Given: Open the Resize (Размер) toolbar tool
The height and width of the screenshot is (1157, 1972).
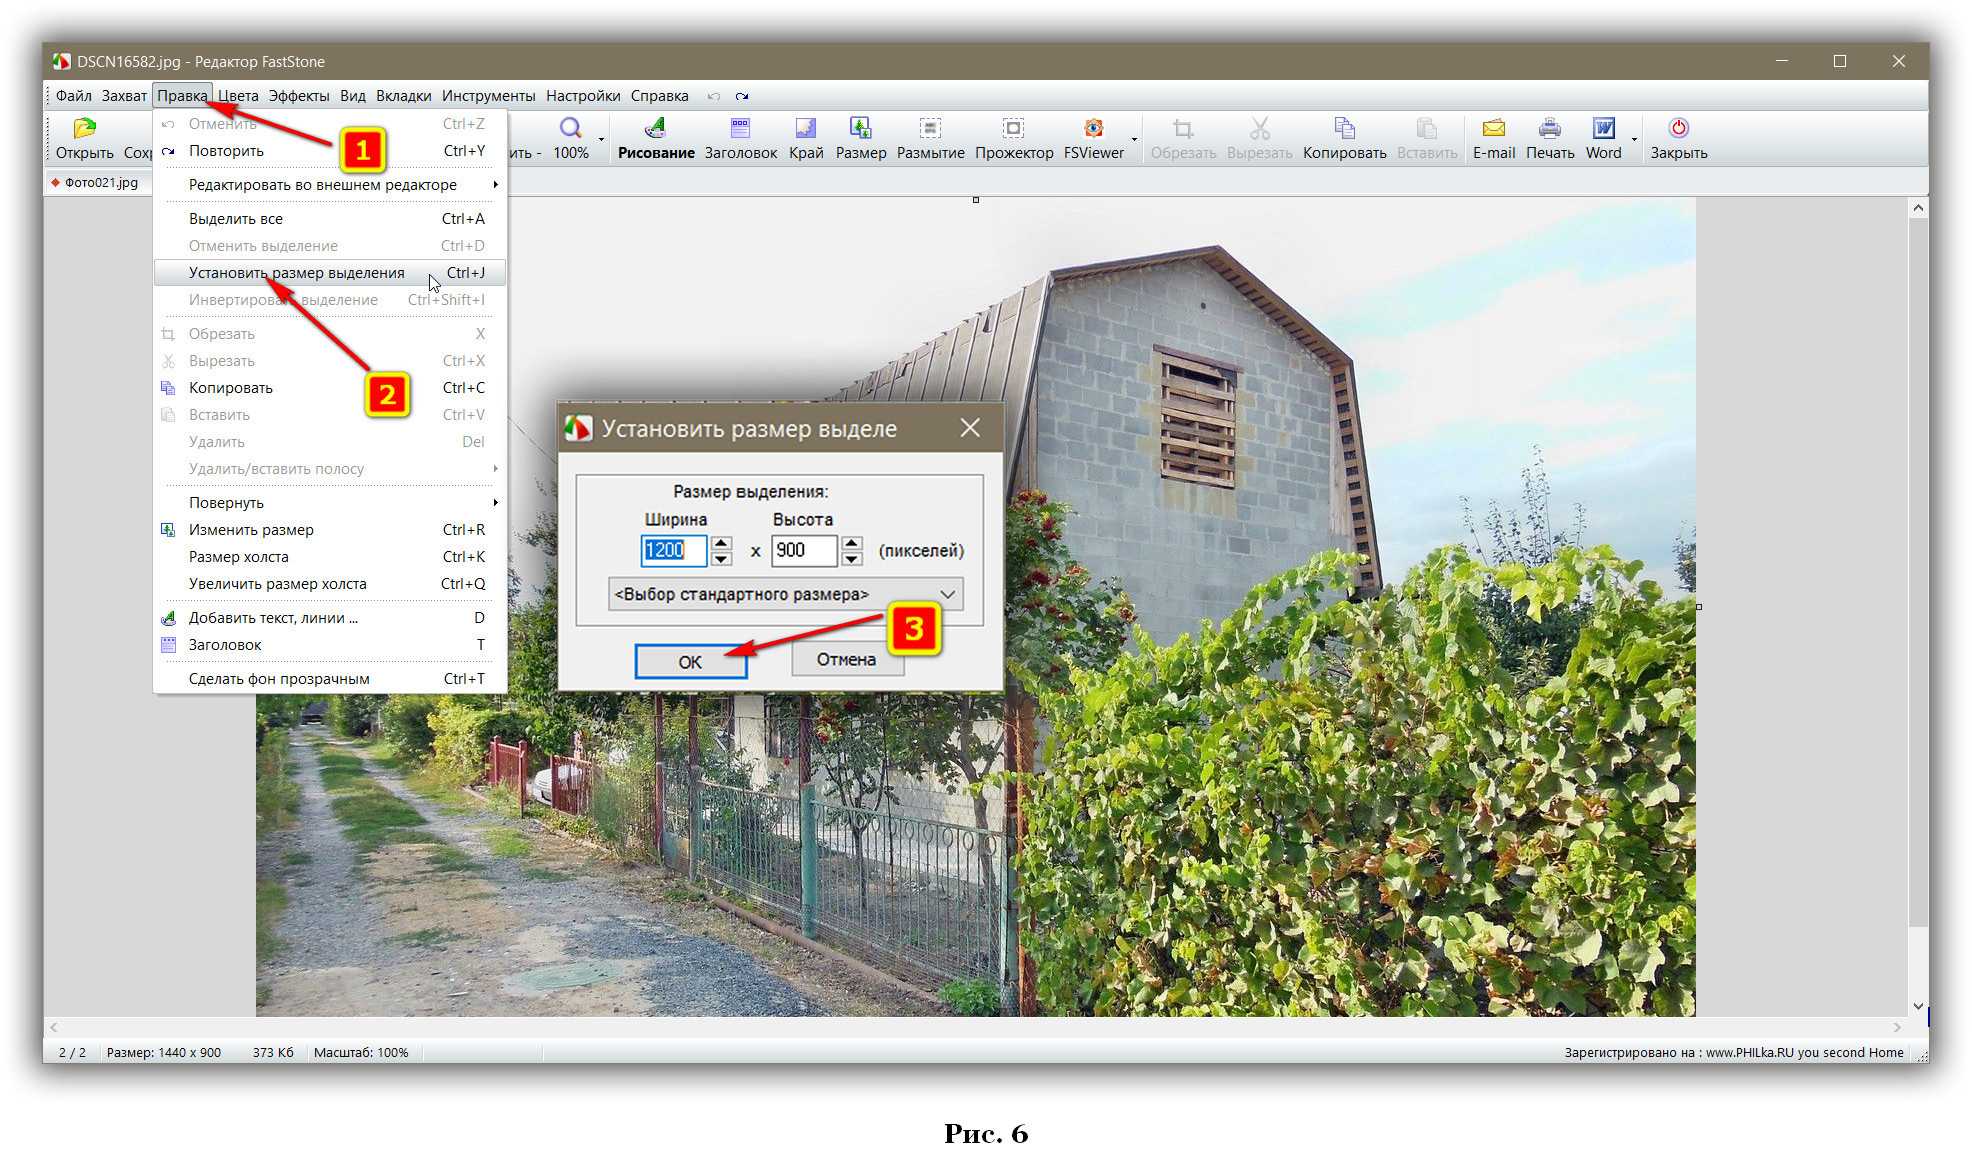Looking at the screenshot, I should [x=860, y=129].
